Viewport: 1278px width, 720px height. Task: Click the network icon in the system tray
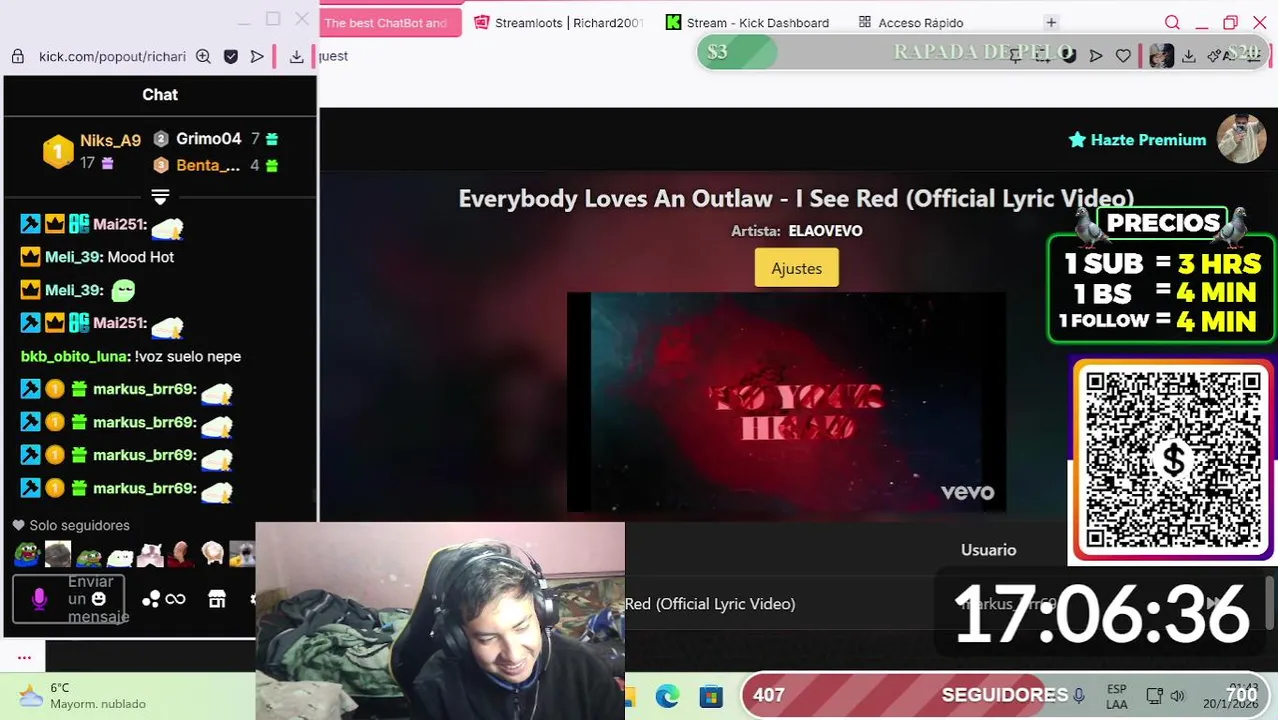tap(1154, 696)
